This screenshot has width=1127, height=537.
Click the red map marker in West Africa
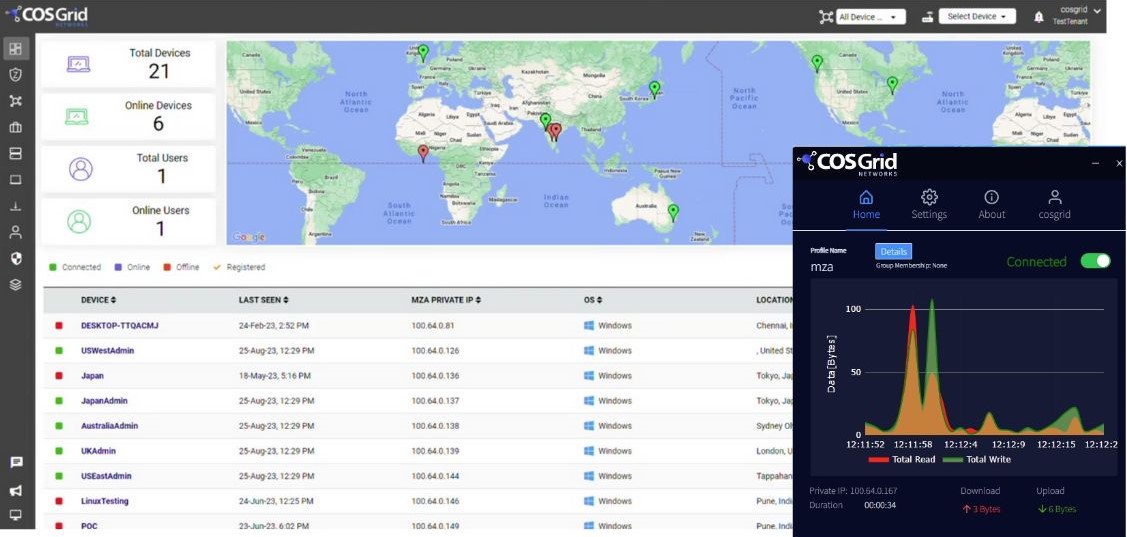pos(423,152)
